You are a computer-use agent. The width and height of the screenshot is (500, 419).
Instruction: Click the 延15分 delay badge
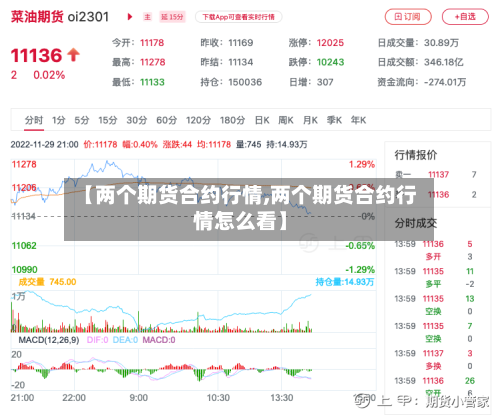point(172,17)
